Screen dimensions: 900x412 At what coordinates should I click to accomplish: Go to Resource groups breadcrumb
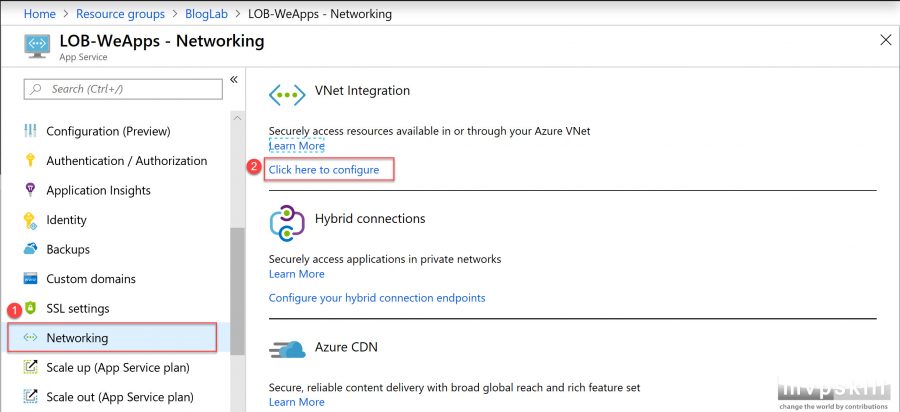(120, 14)
